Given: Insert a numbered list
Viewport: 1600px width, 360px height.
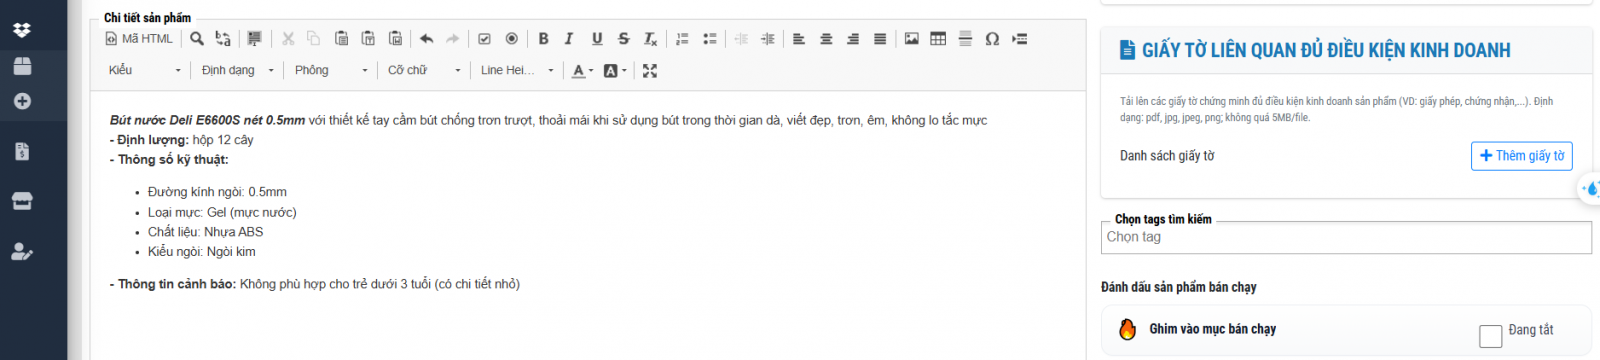Looking at the screenshot, I should tap(682, 39).
